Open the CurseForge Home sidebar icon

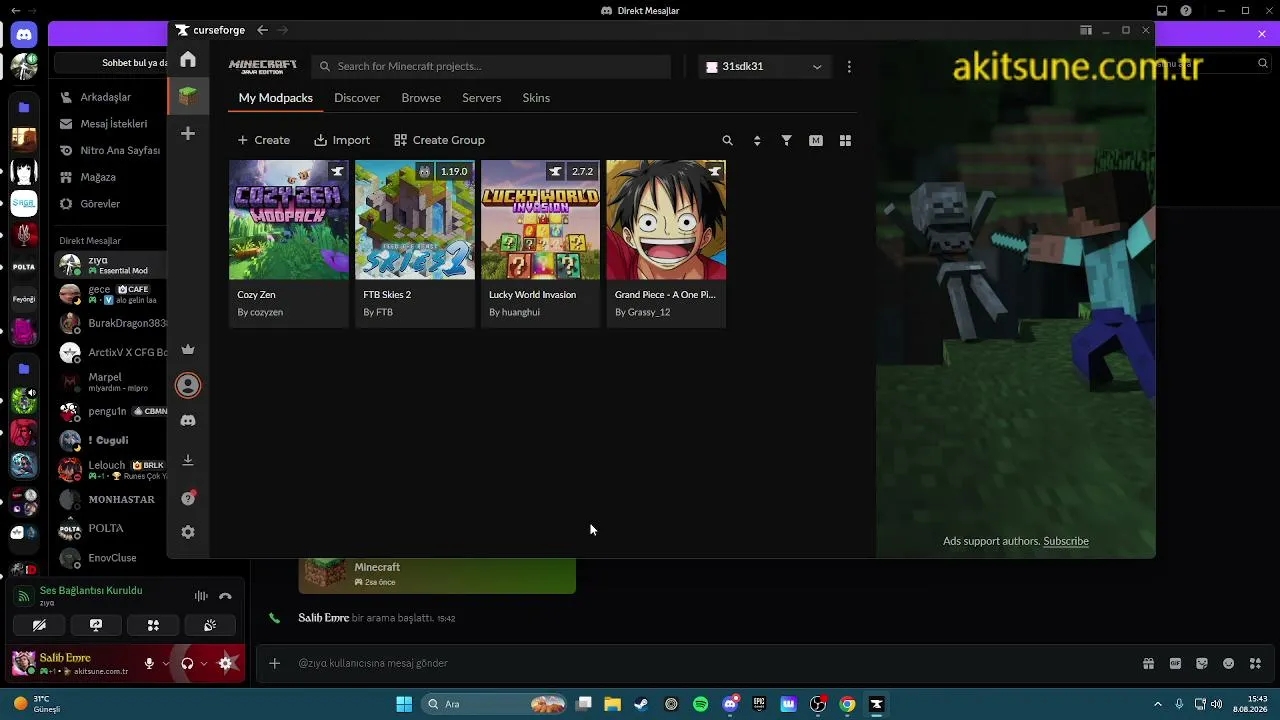click(188, 60)
